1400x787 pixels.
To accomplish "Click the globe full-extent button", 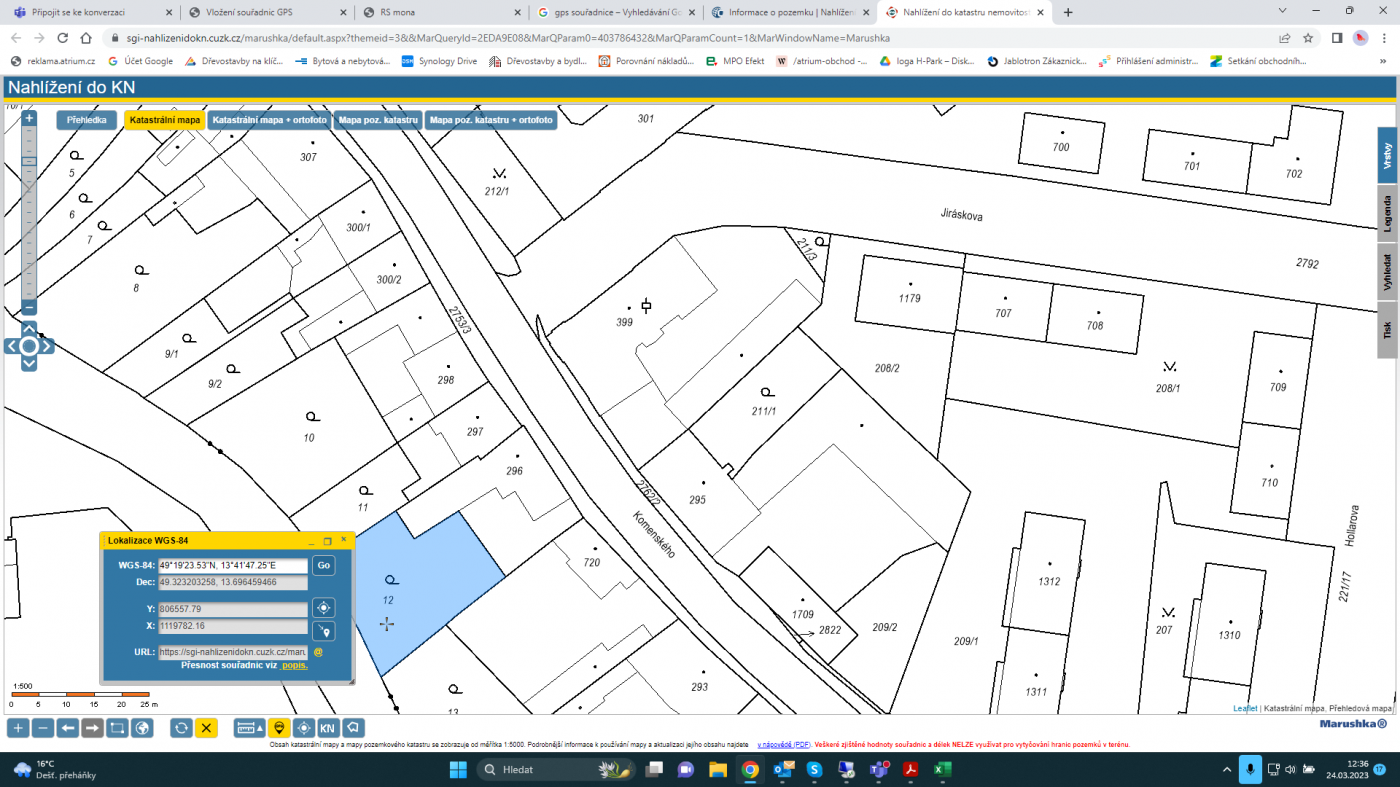I will (142, 728).
